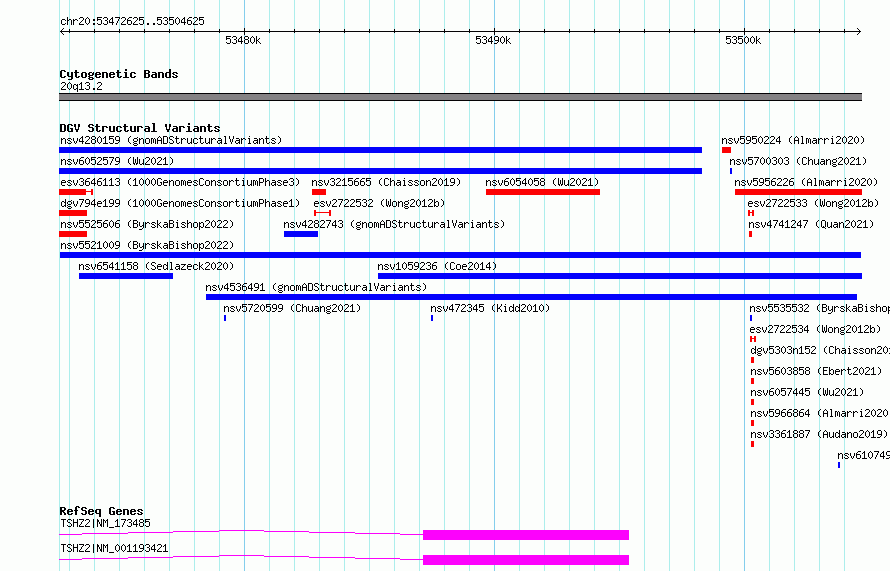Click the chr20:53472625..53504625 coordinates label
Viewport: 890px width, 571px height.
pyautogui.click(x=132, y=21)
